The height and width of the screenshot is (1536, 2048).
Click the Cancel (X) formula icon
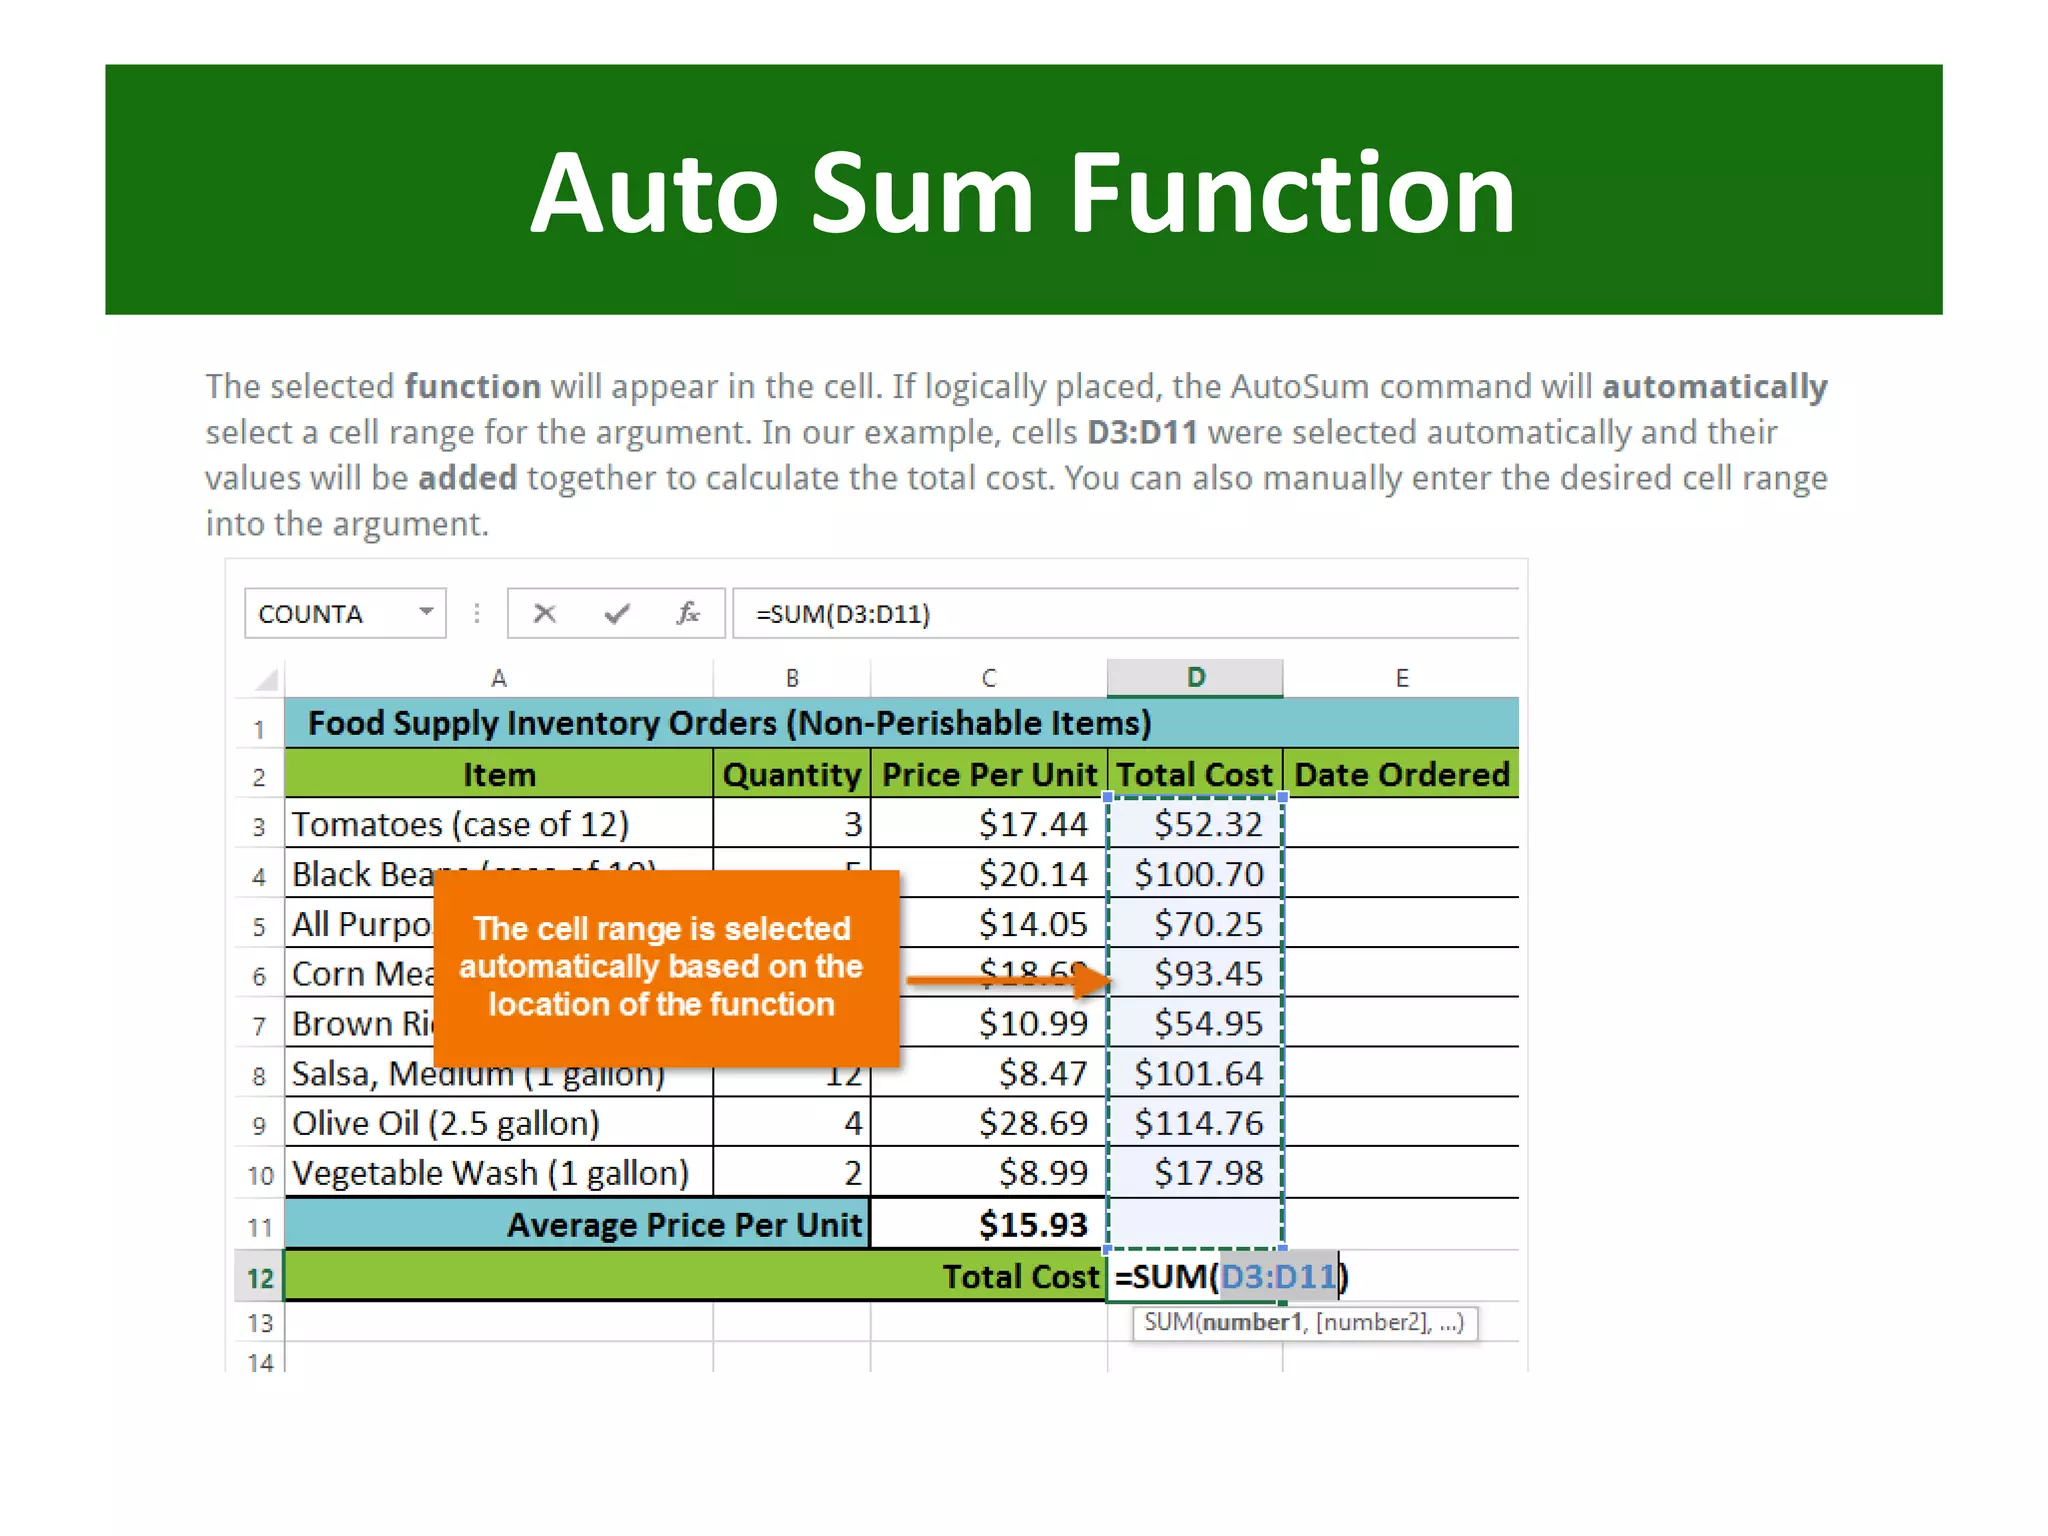(544, 613)
